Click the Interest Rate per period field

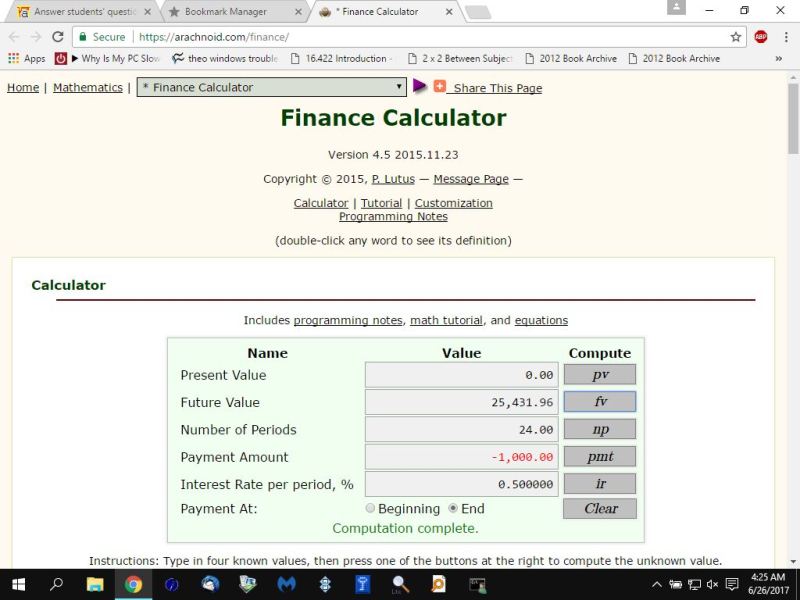pos(462,484)
